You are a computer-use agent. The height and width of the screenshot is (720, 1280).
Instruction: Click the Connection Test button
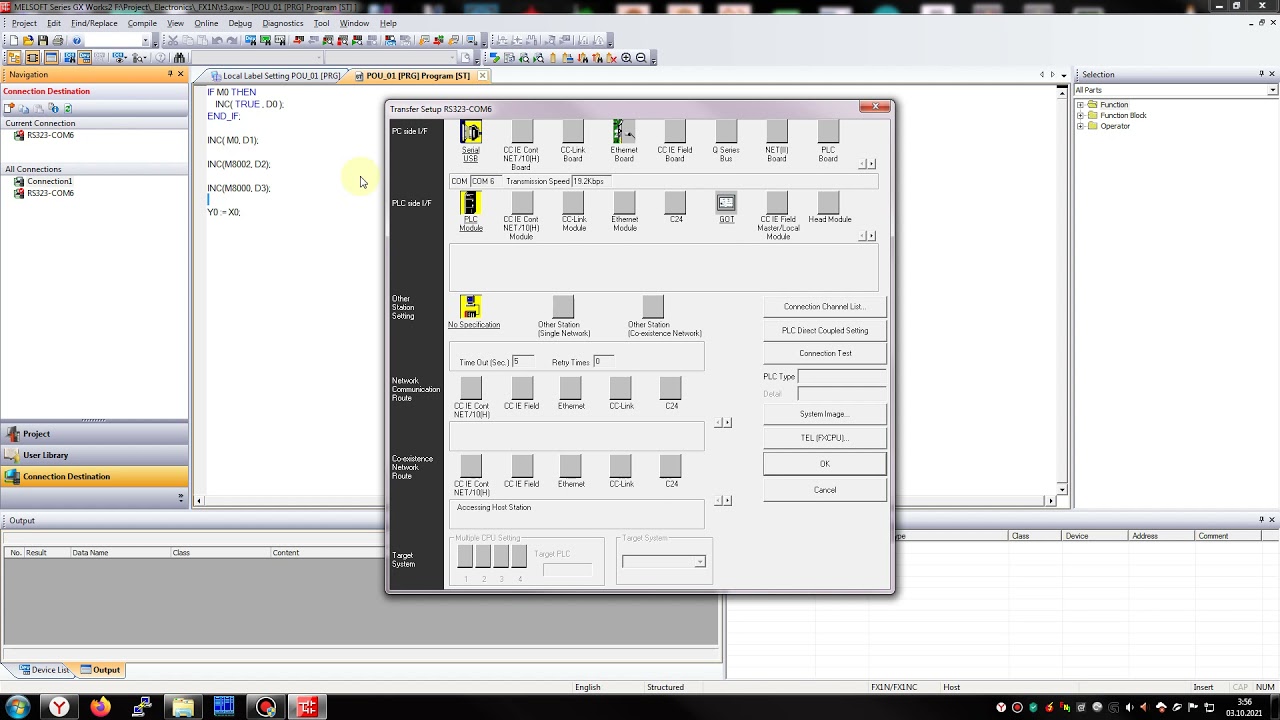[825, 353]
